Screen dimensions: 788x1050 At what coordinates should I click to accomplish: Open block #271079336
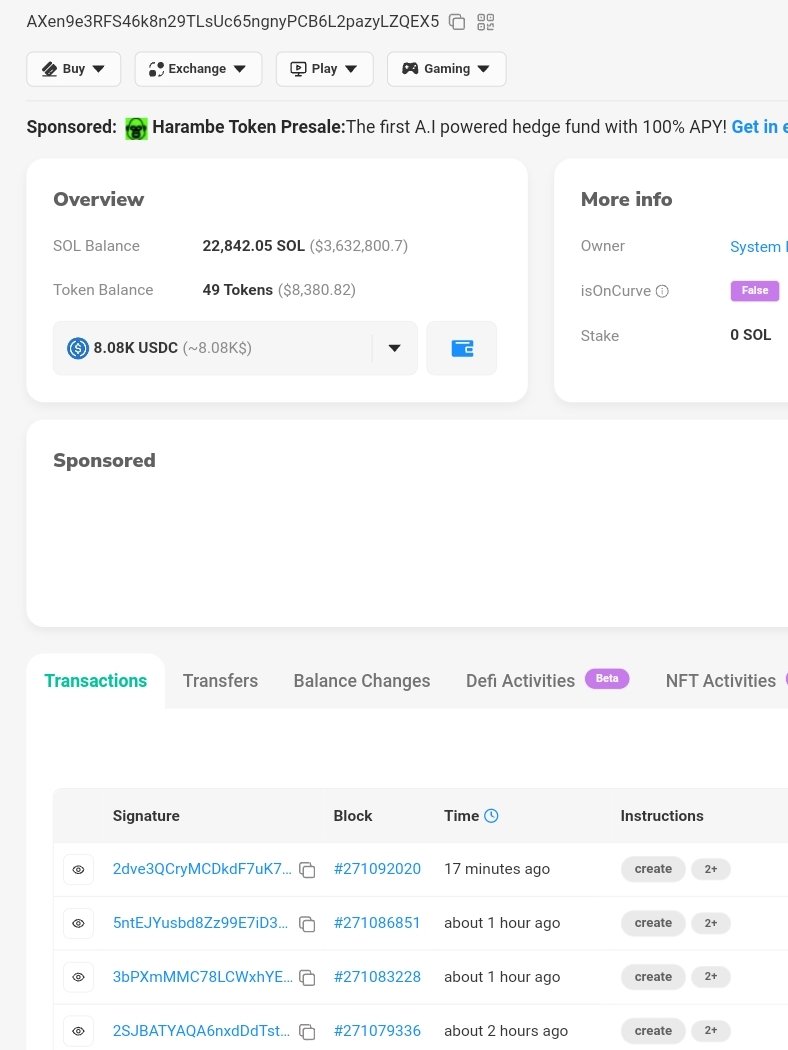[x=377, y=1031]
